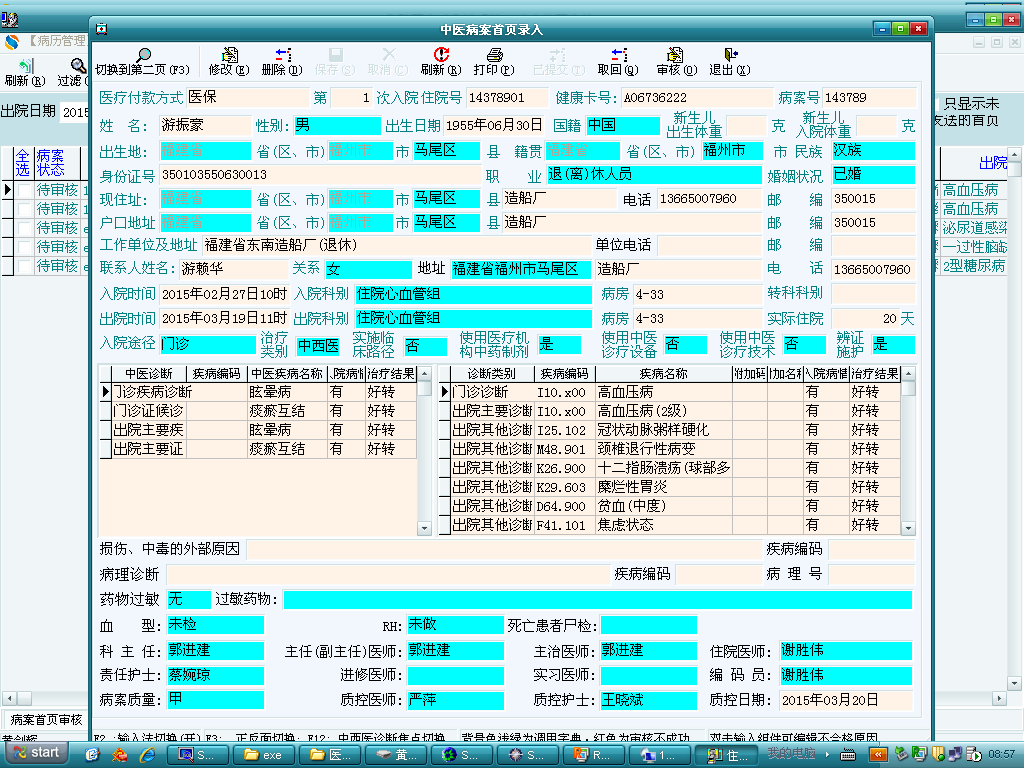This screenshot has height=768, width=1024.
Task: Open the 血型 dropdown showing 未检
Action: click(x=216, y=625)
